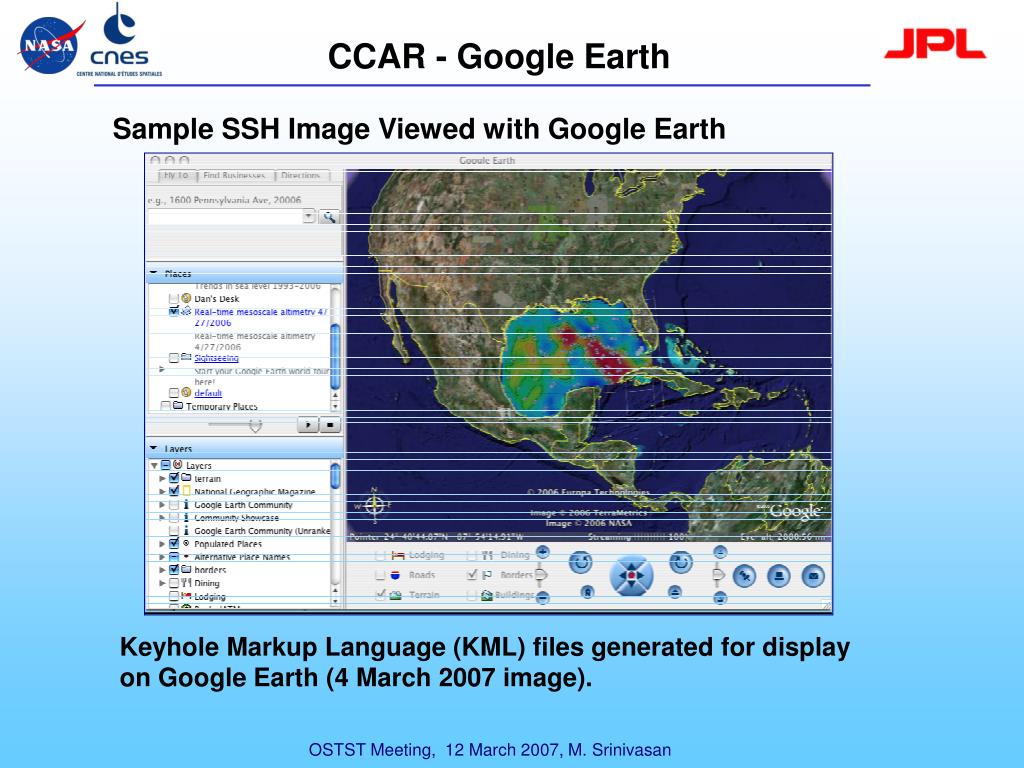Image resolution: width=1024 pixels, height=768 pixels.
Task: Tick the Sightseeing checkbox
Action: [174, 358]
